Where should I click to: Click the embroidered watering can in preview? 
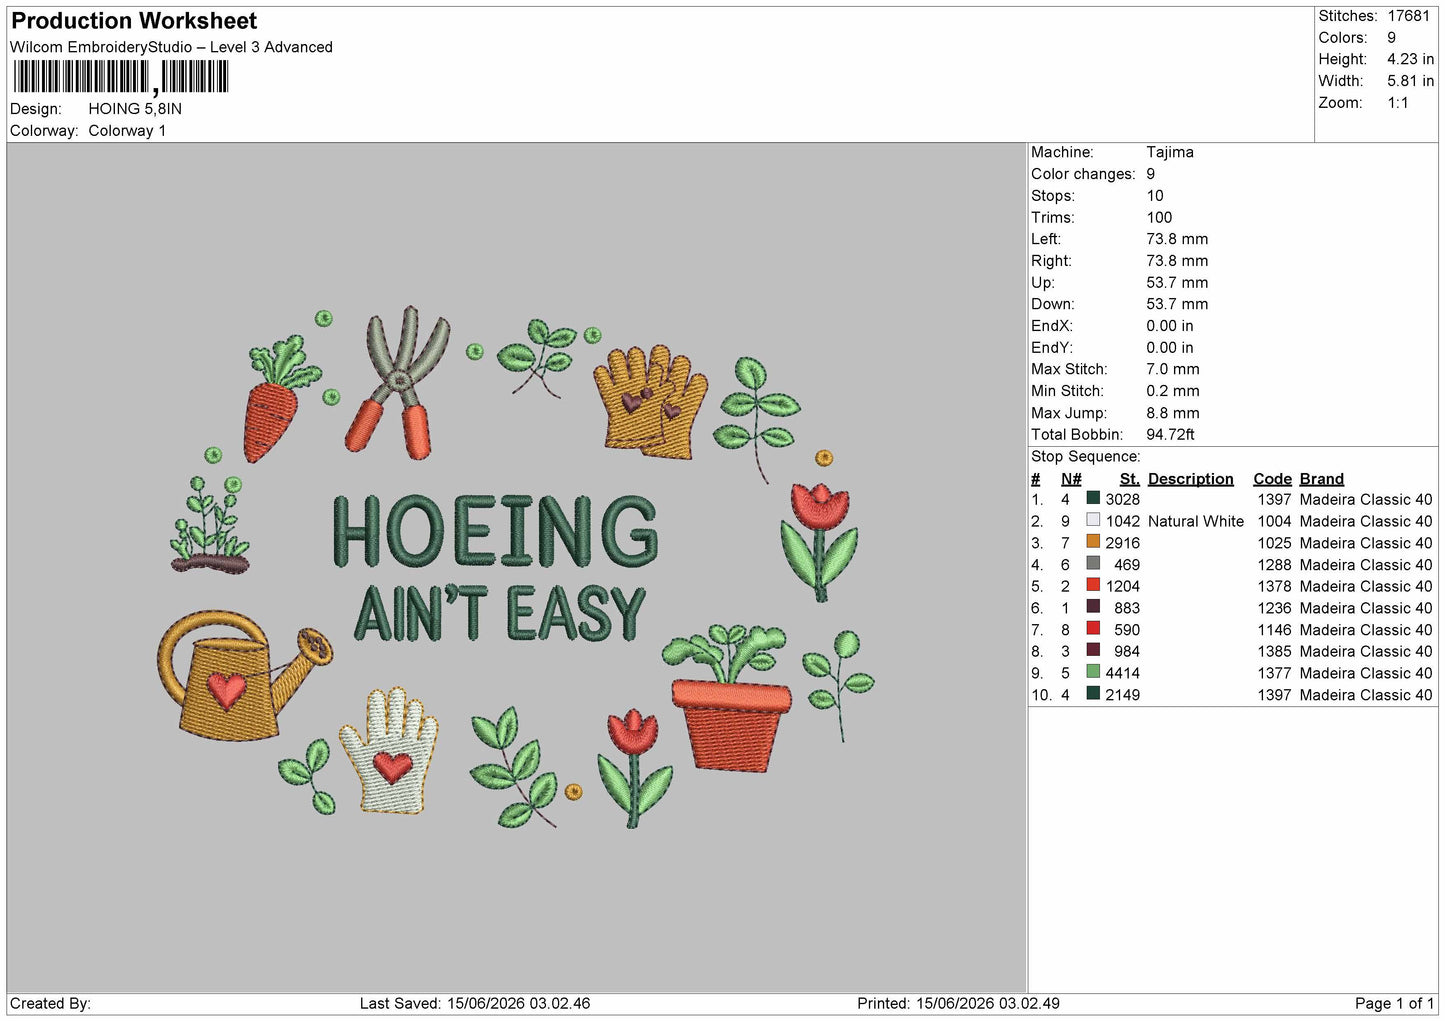point(243,675)
